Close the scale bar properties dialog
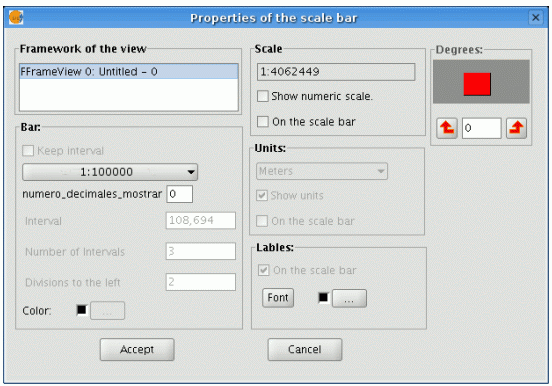552x386 pixels. coord(536,17)
